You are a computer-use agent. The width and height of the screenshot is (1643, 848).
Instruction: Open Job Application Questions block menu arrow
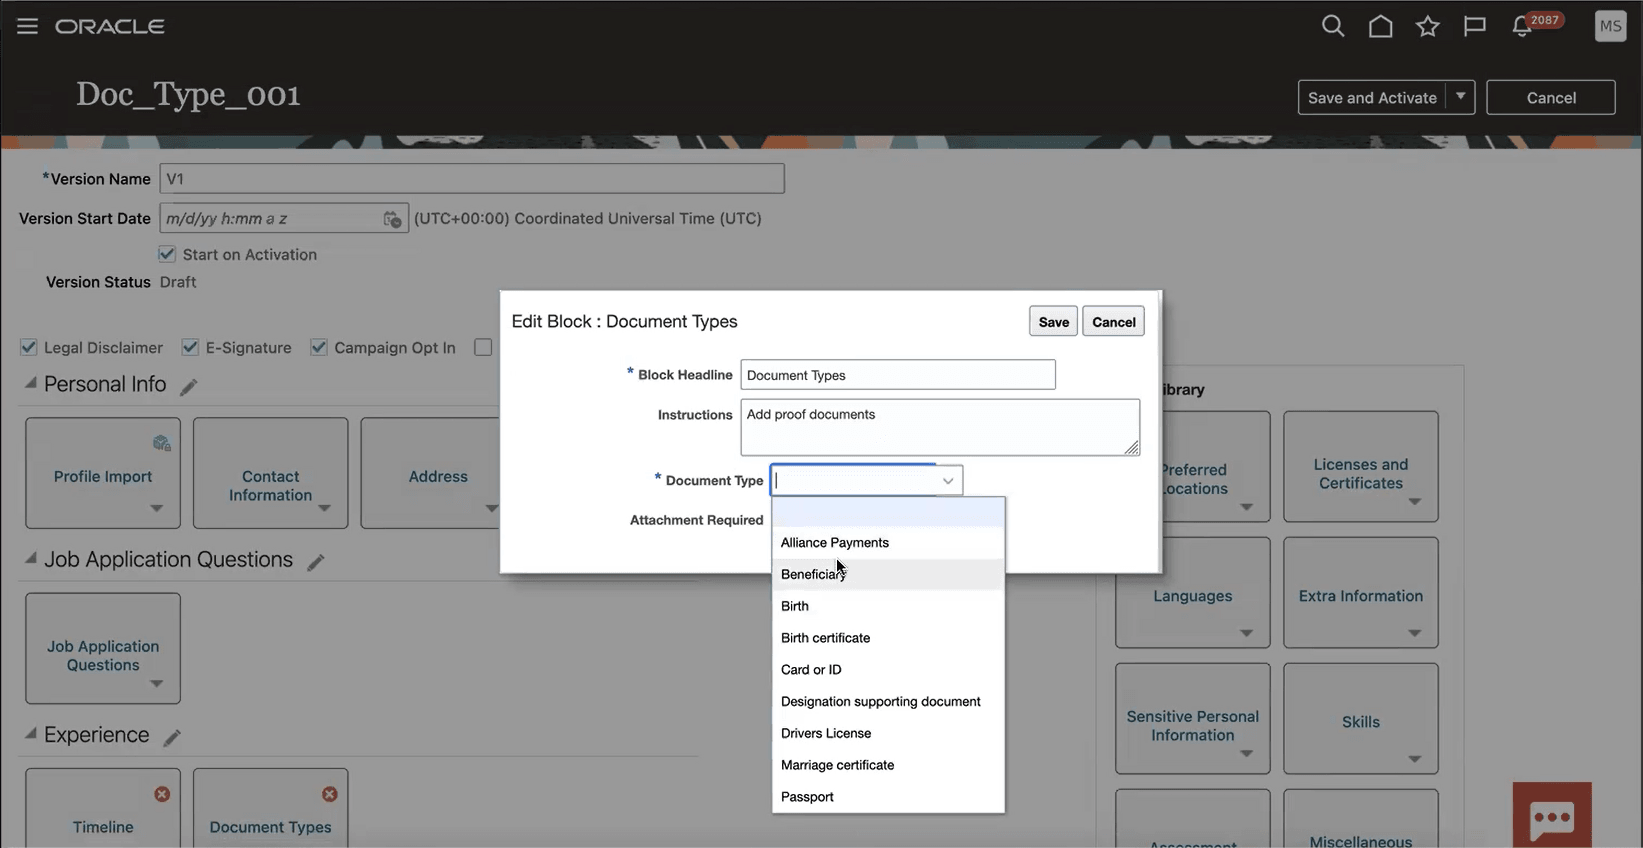tap(156, 684)
